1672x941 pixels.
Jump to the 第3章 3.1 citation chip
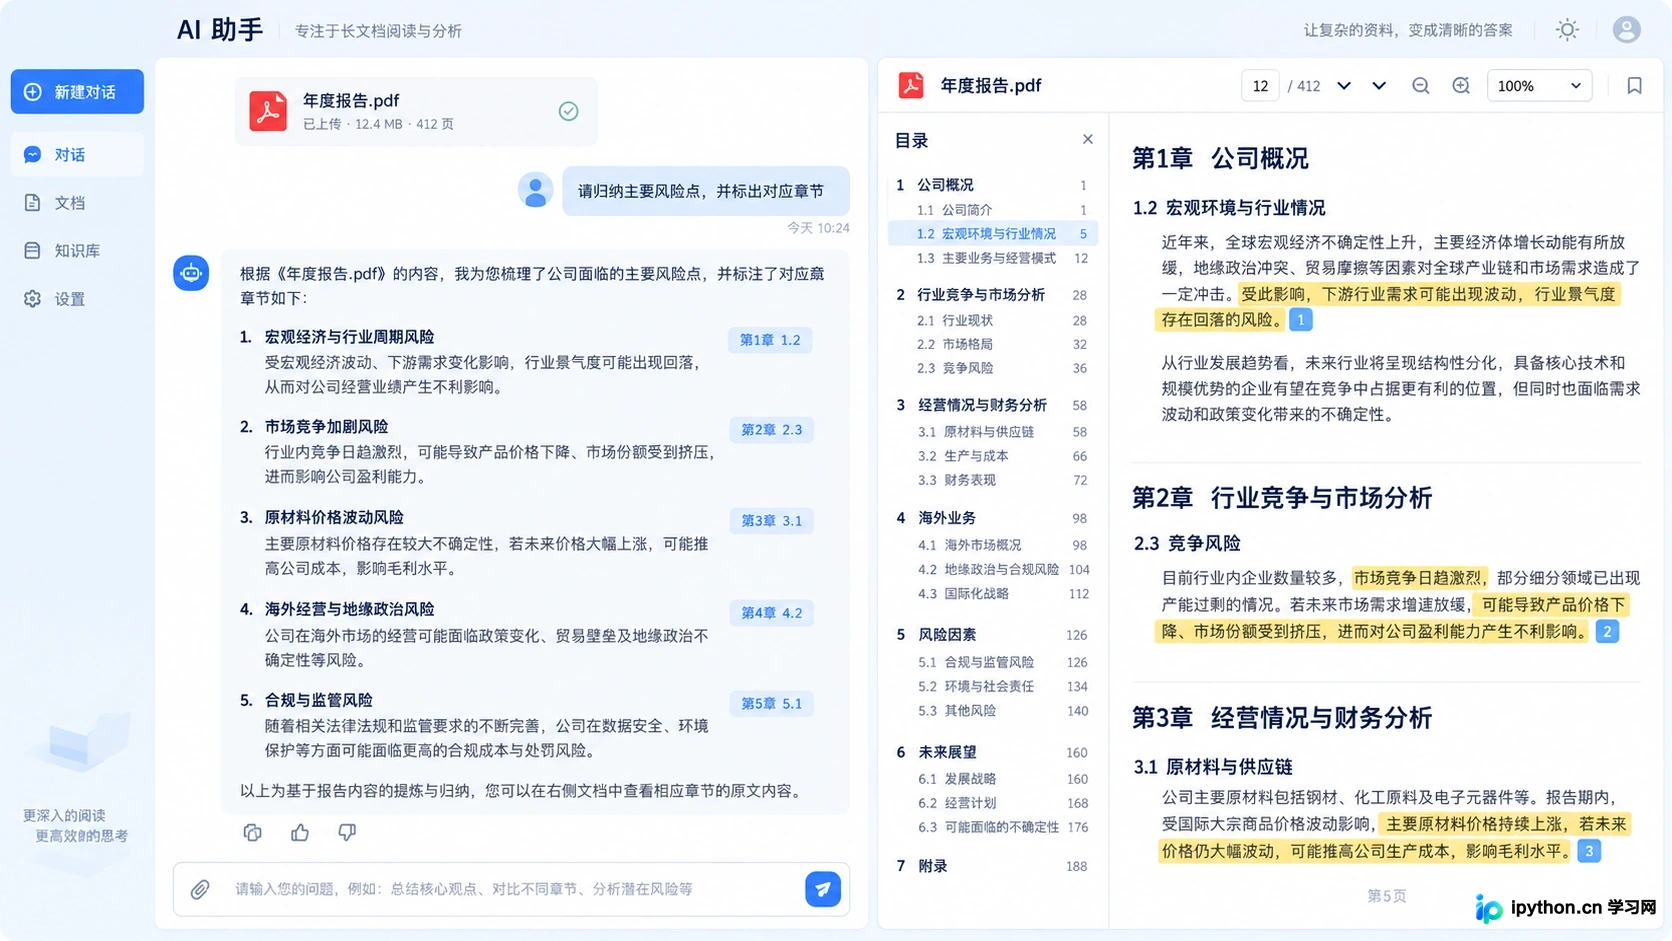pos(771,521)
